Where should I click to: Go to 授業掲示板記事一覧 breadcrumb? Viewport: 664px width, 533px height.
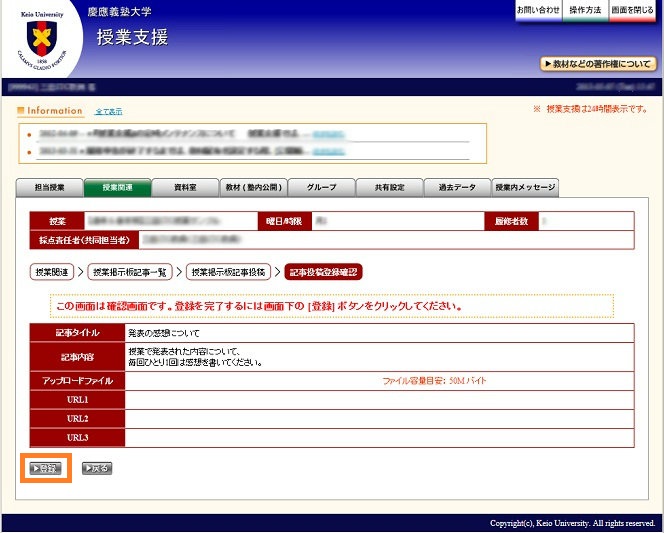(130, 271)
